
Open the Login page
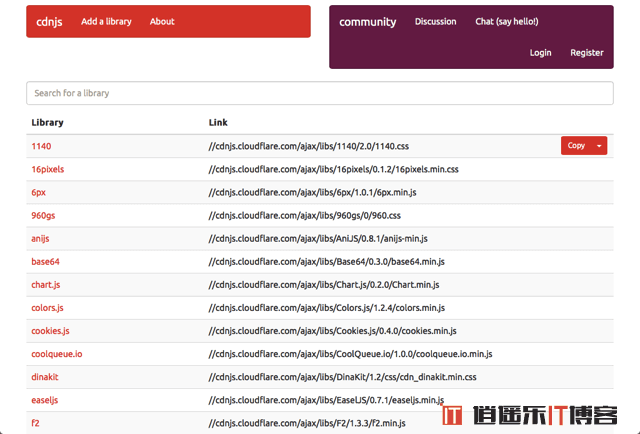tap(540, 53)
